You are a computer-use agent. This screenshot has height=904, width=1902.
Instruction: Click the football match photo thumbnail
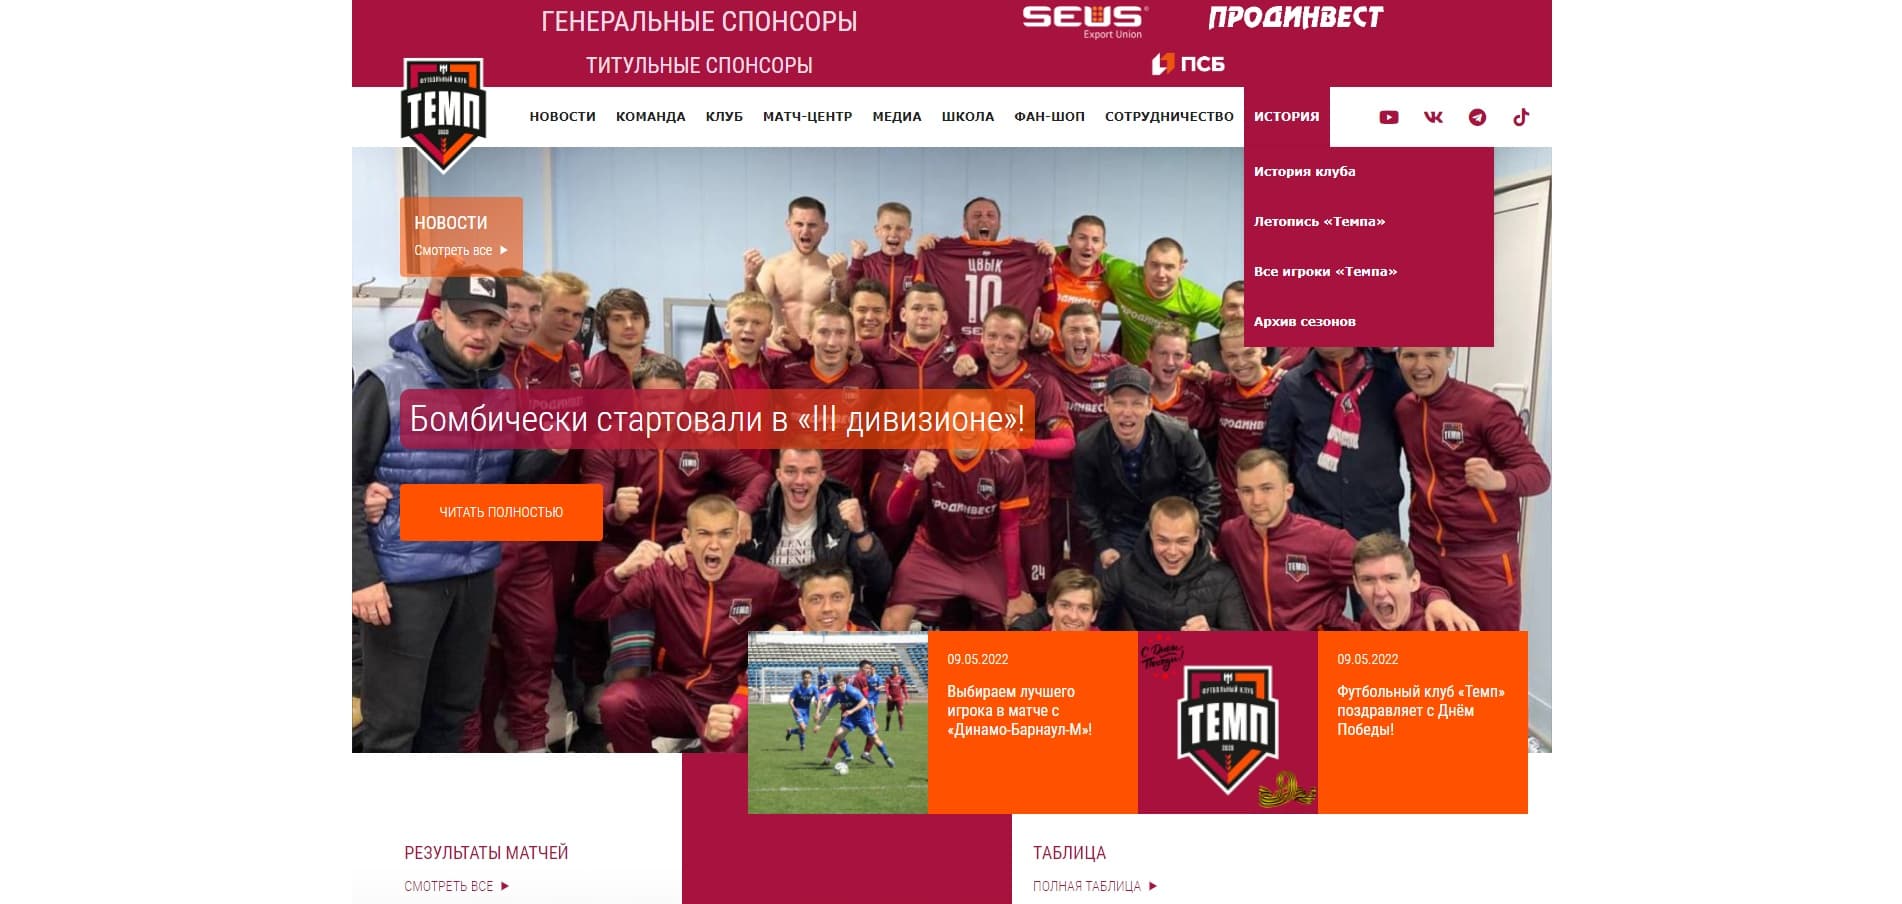tap(838, 722)
